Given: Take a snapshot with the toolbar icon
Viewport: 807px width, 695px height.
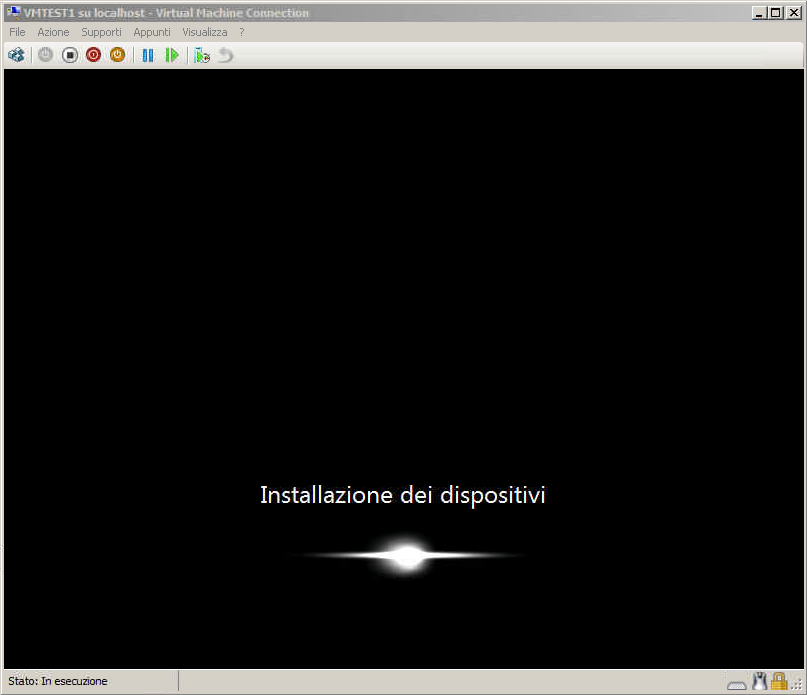Looking at the screenshot, I should point(202,55).
